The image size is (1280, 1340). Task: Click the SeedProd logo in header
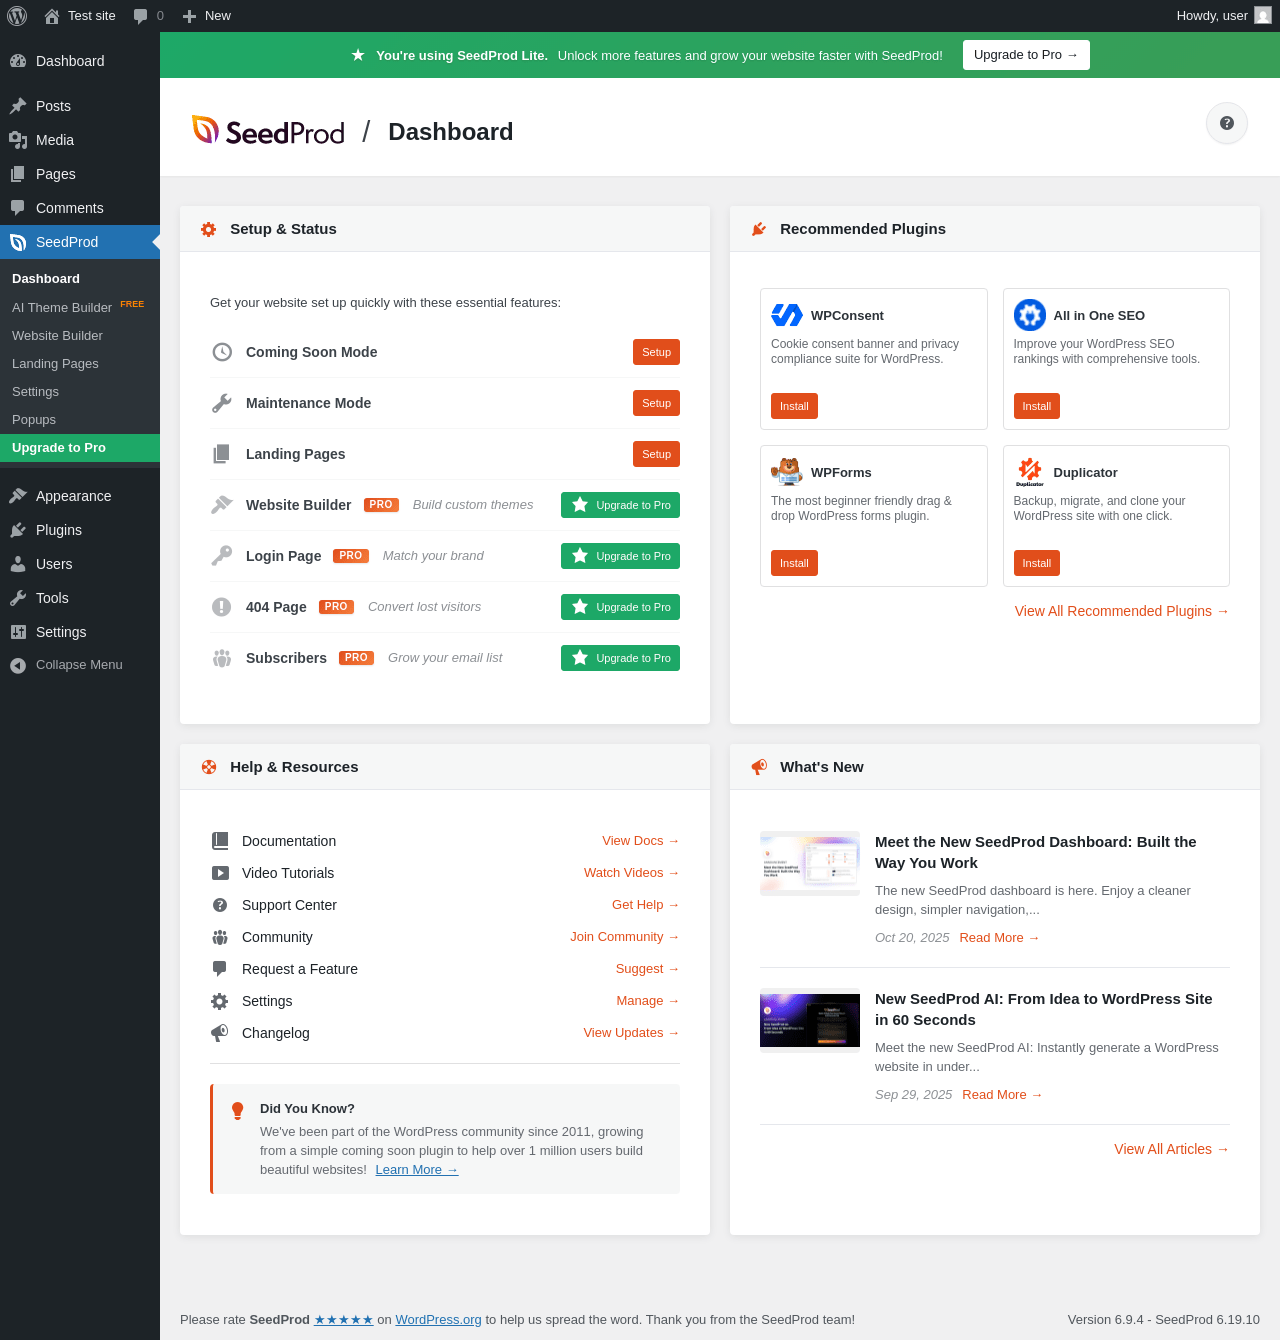point(268,131)
